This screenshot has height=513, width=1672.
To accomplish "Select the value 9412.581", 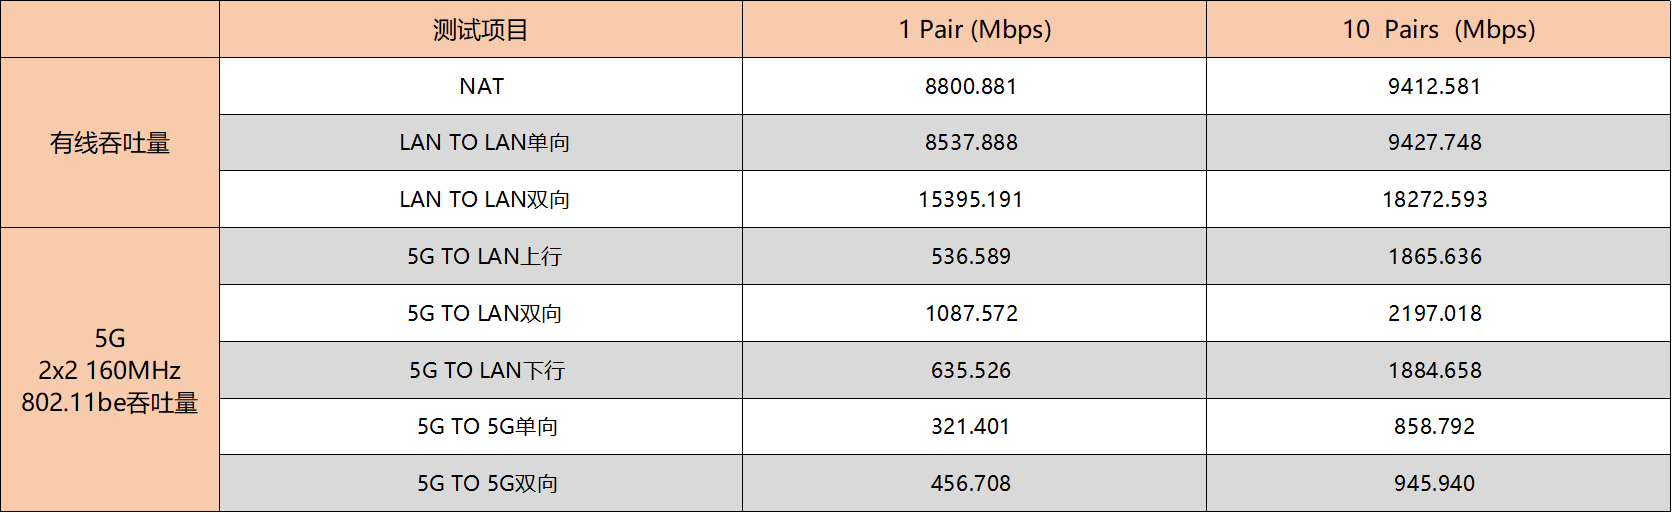I will [x=1434, y=86].
